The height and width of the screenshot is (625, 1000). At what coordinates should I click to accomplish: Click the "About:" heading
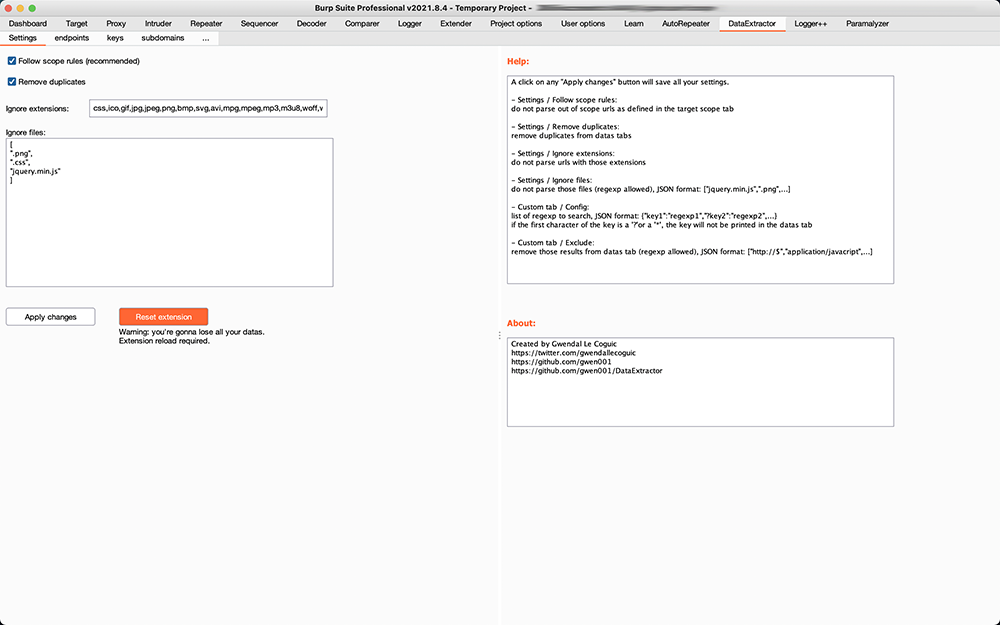pyautogui.click(x=521, y=323)
